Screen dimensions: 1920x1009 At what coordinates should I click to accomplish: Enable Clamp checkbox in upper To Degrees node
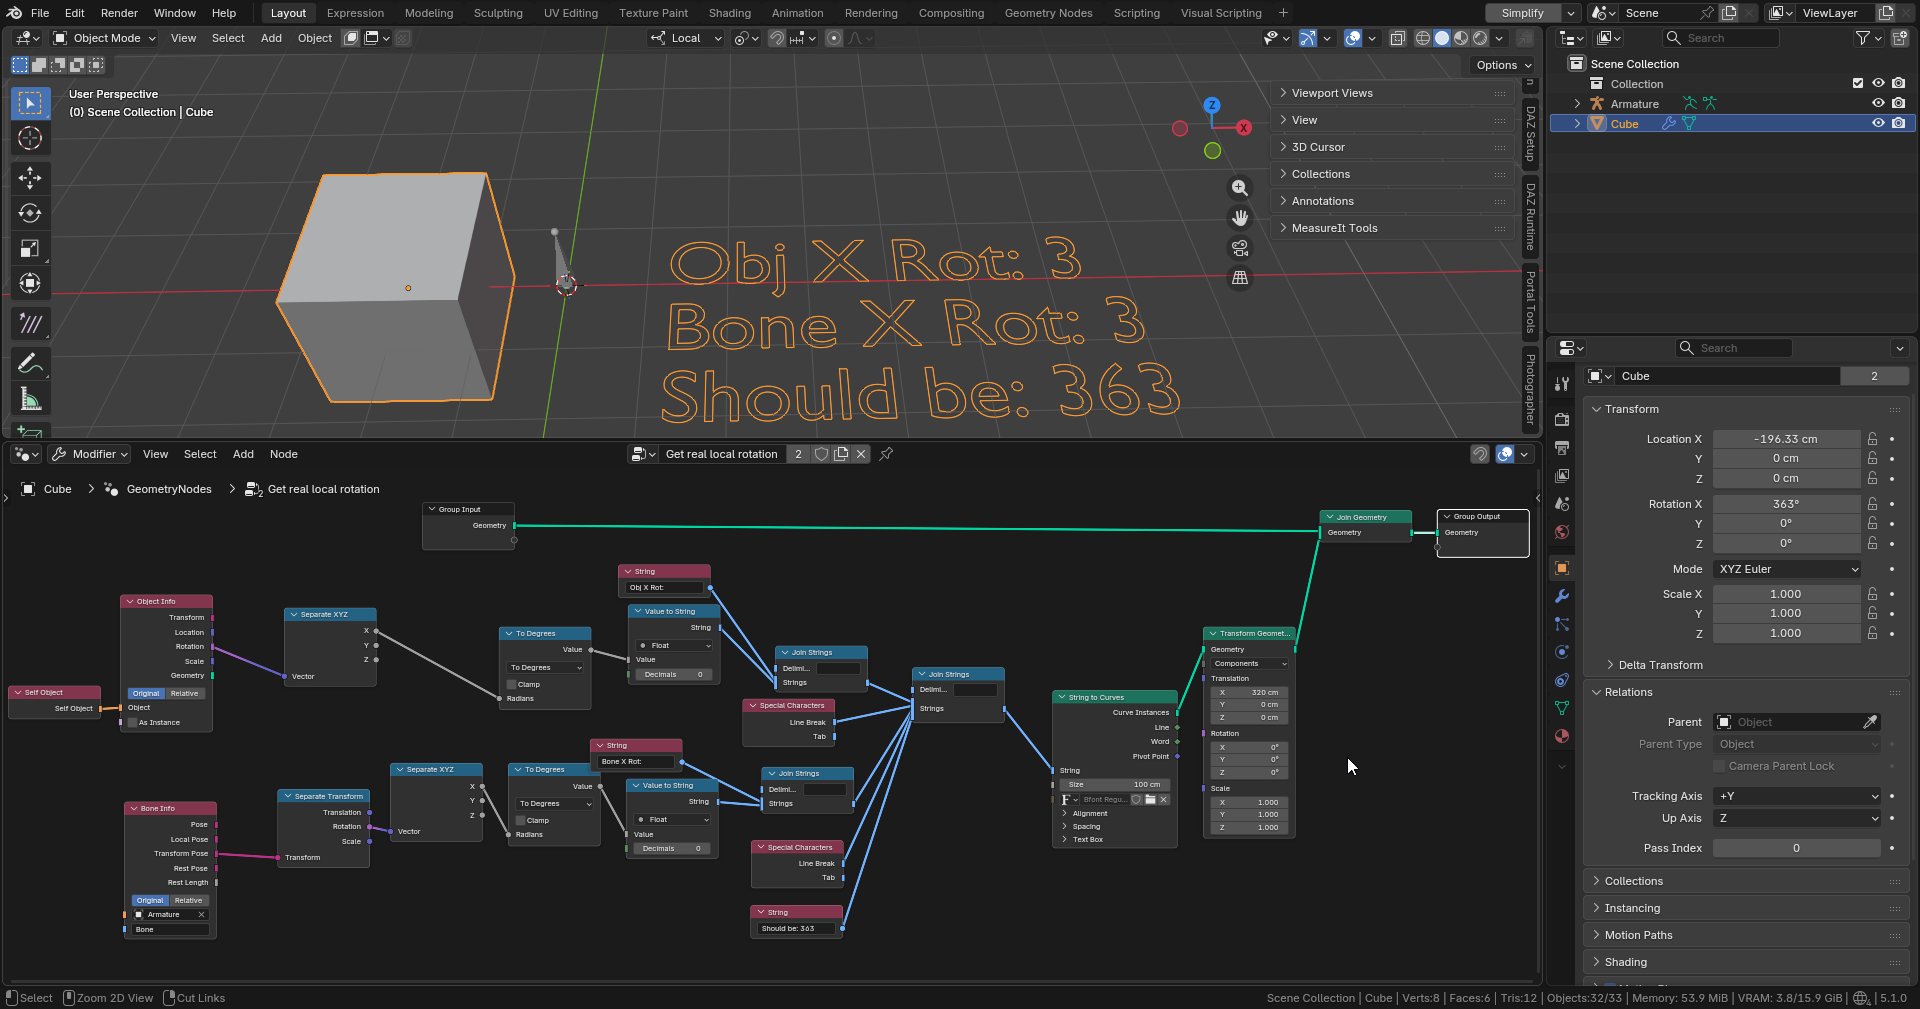coord(511,684)
